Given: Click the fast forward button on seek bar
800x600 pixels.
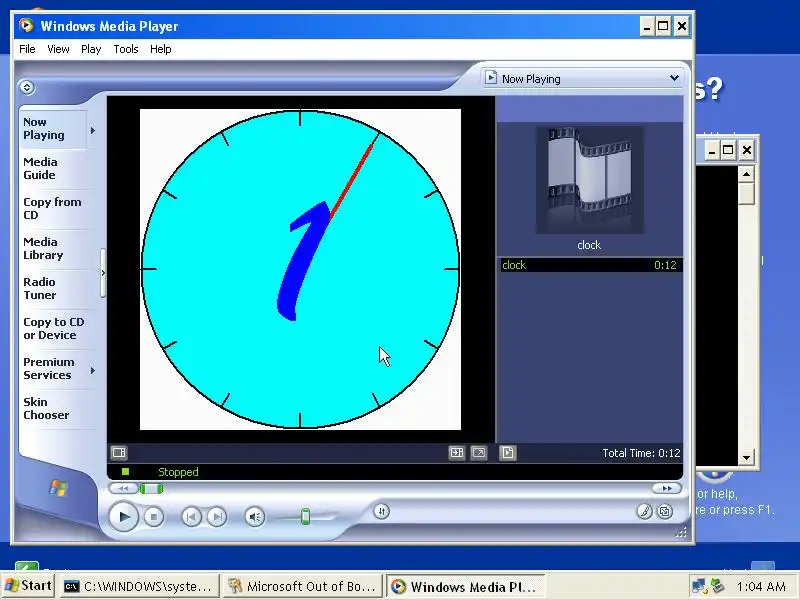Looking at the screenshot, I should click(666, 488).
